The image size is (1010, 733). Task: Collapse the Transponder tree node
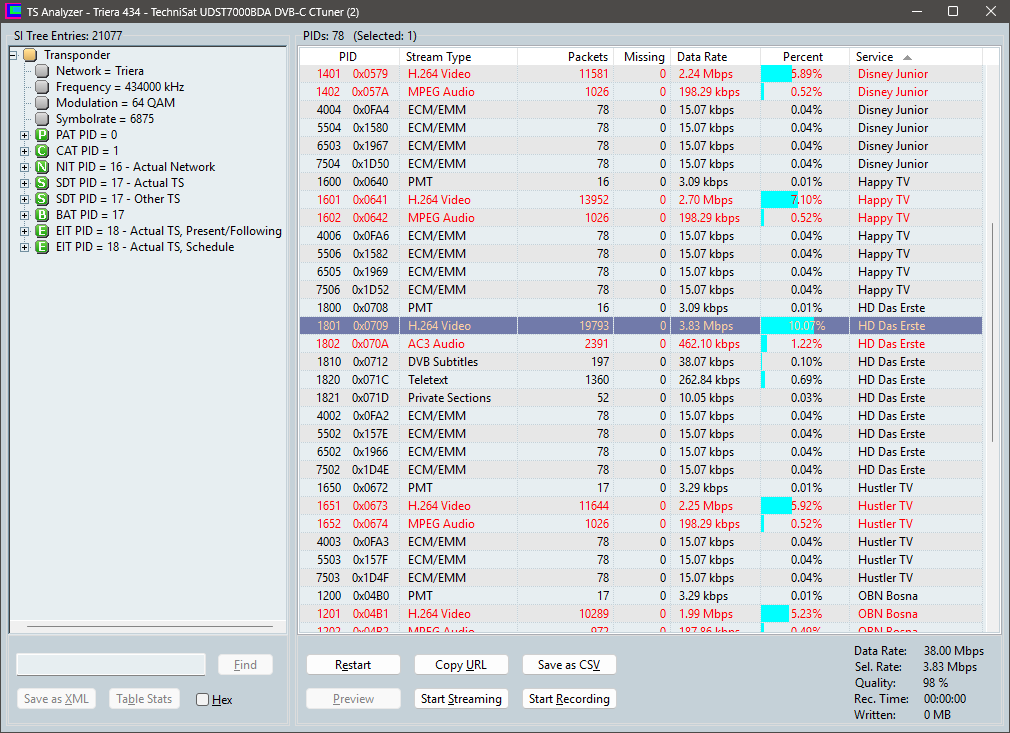coord(13,55)
